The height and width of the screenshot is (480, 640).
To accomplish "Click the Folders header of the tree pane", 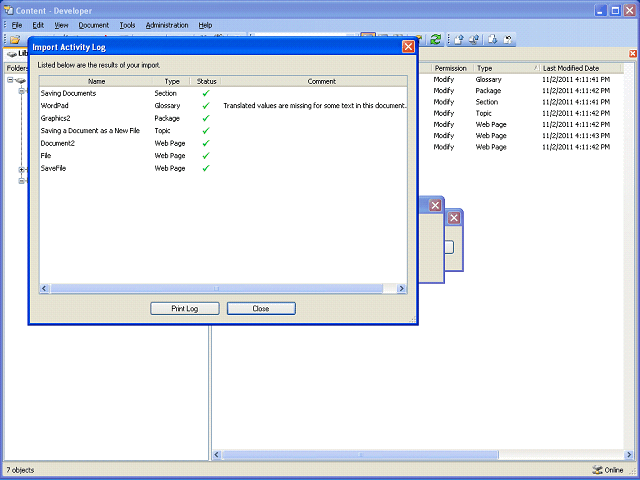I will [17, 68].
